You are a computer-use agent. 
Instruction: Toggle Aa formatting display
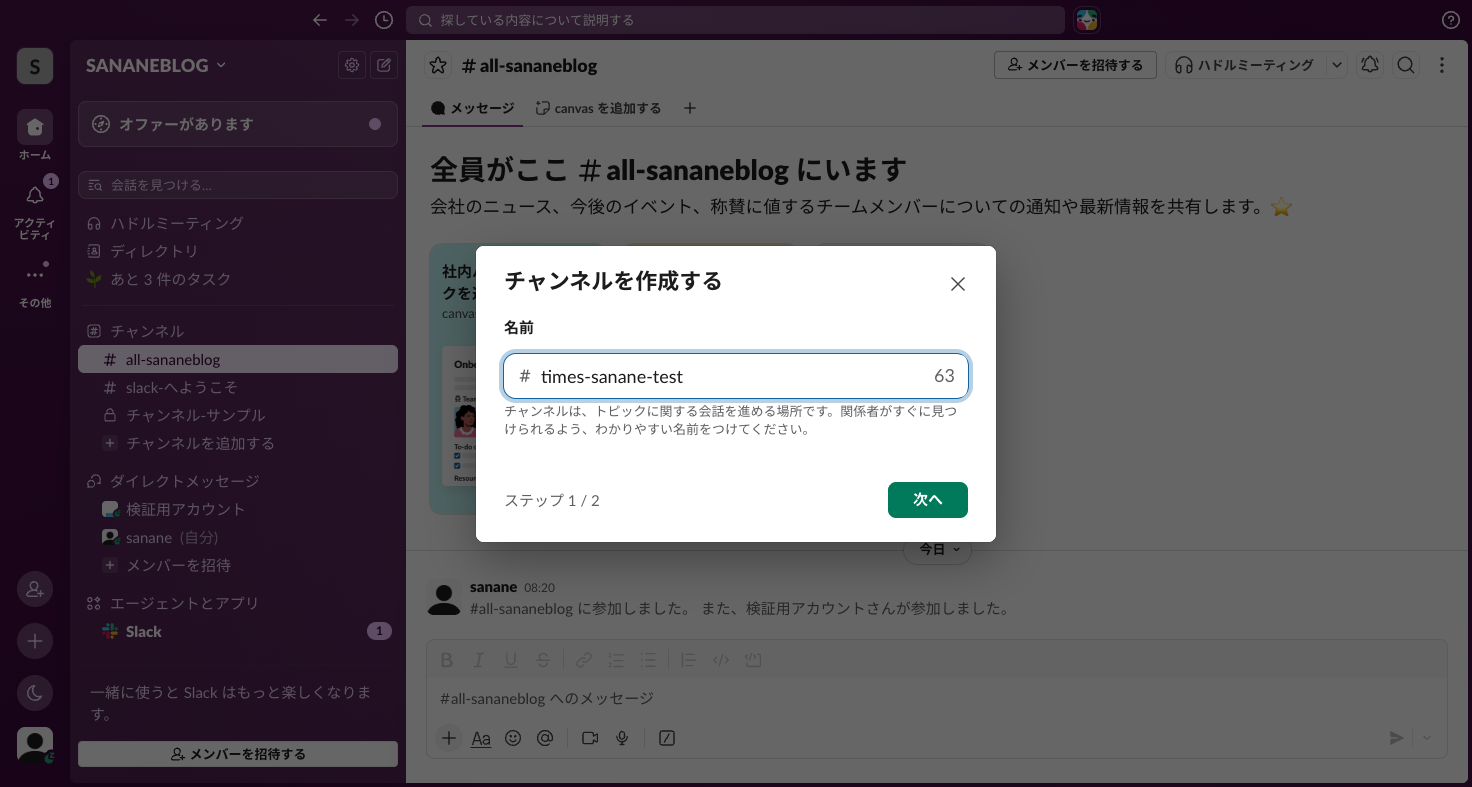[481, 738]
